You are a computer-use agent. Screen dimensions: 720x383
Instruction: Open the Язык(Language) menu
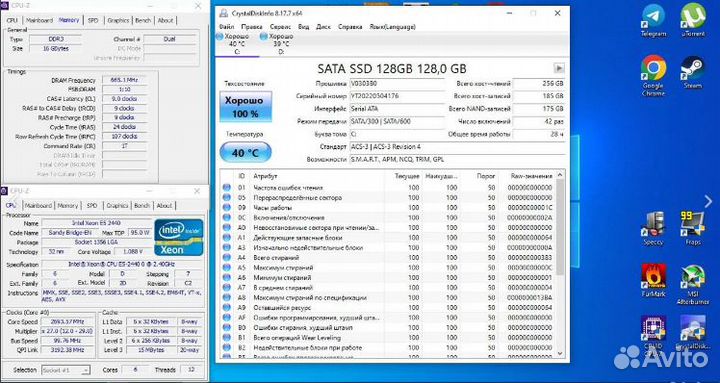392,27
